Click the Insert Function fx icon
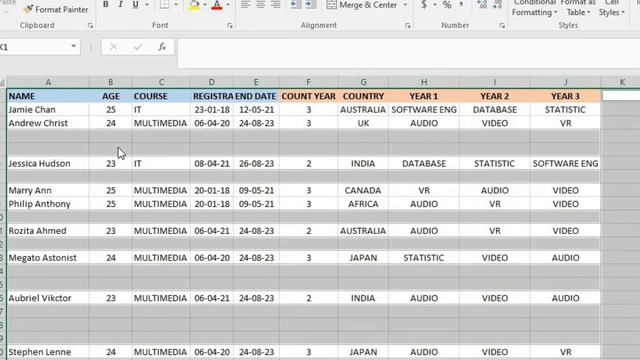The image size is (640, 360). click(x=162, y=47)
